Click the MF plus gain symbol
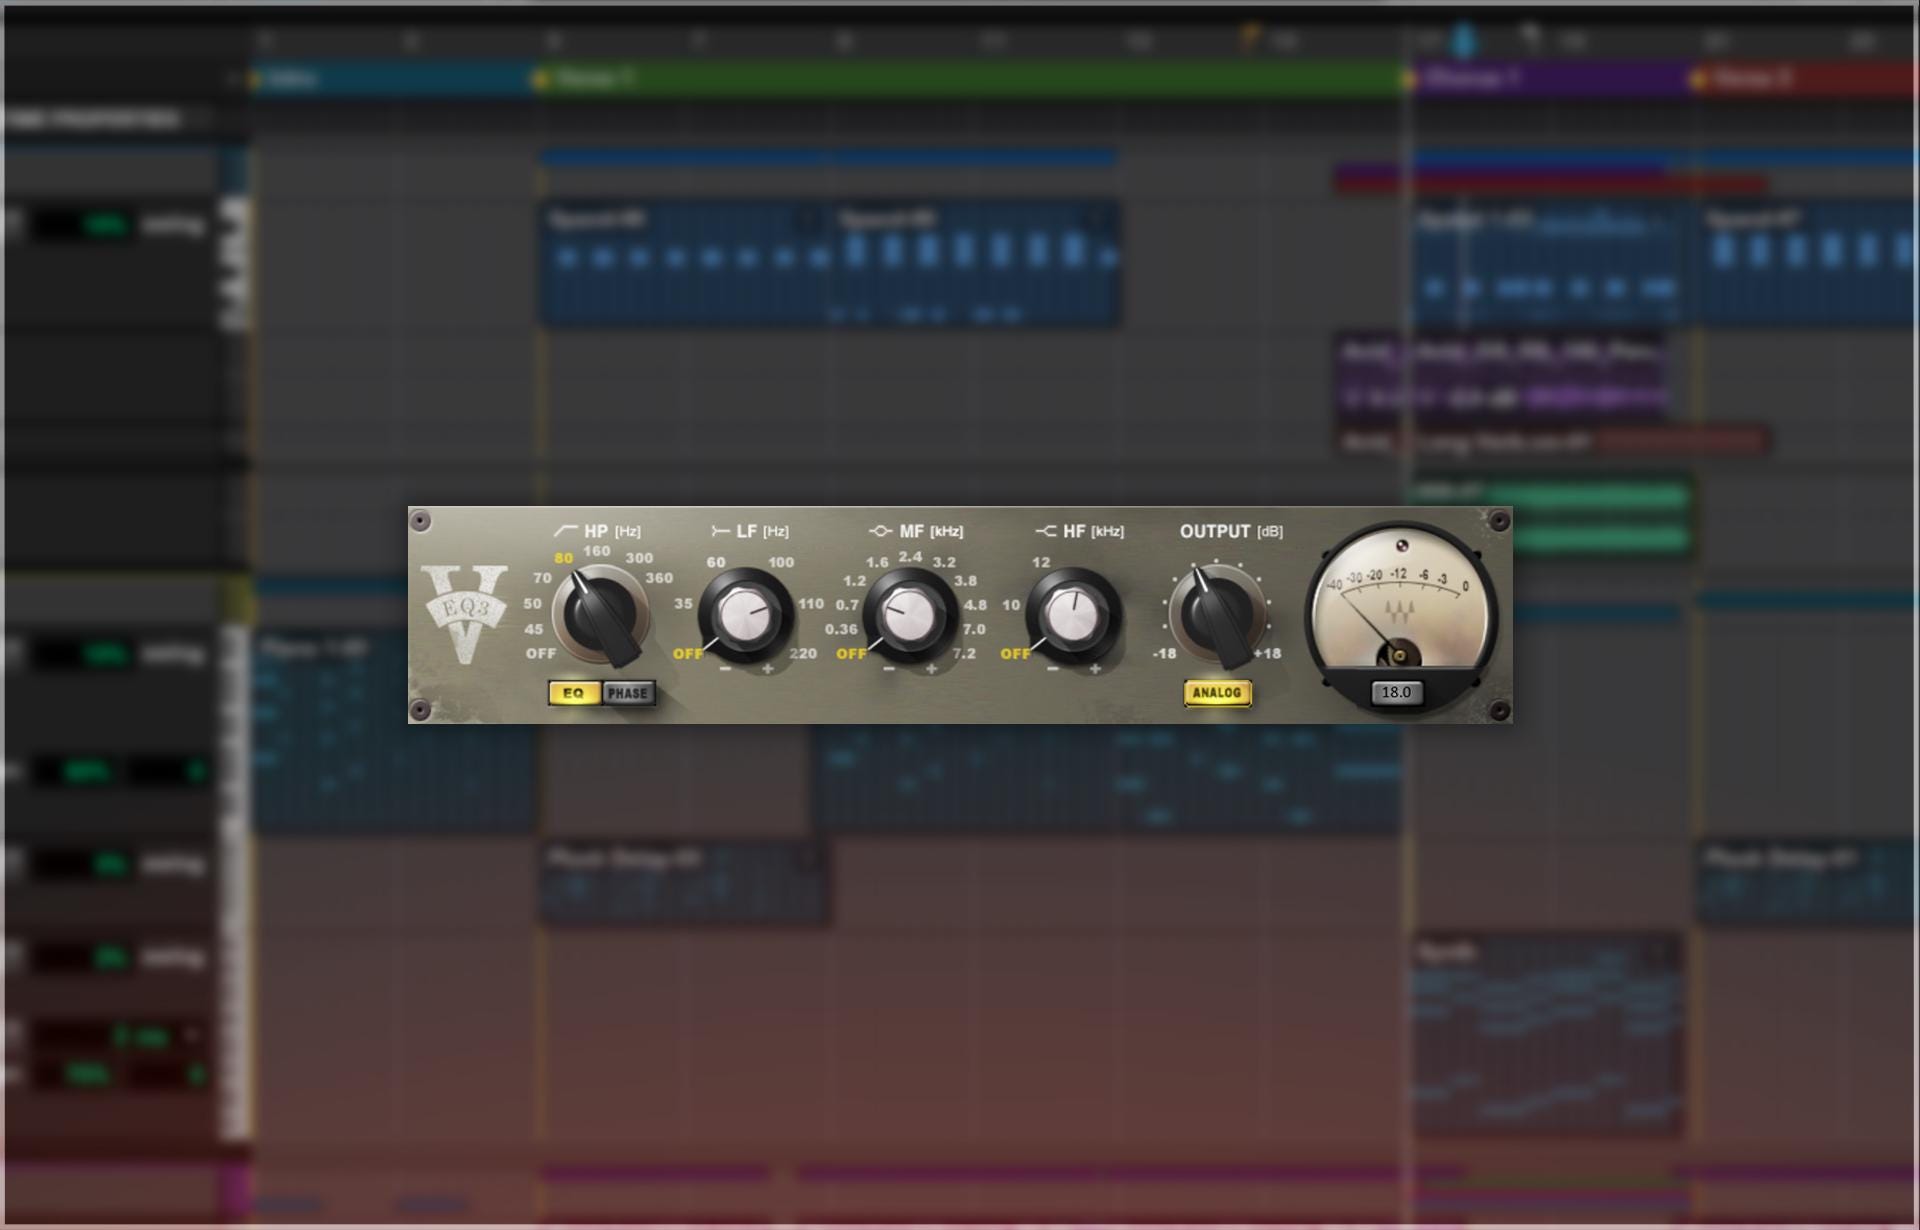 click(x=932, y=668)
